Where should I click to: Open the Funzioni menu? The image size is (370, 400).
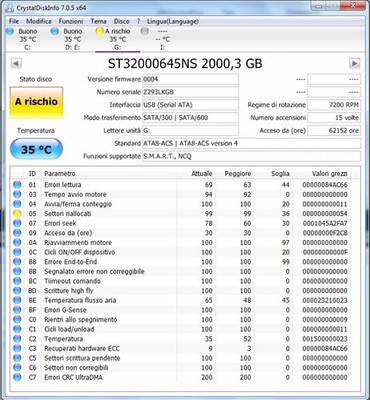pyautogui.click(x=71, y=21)
